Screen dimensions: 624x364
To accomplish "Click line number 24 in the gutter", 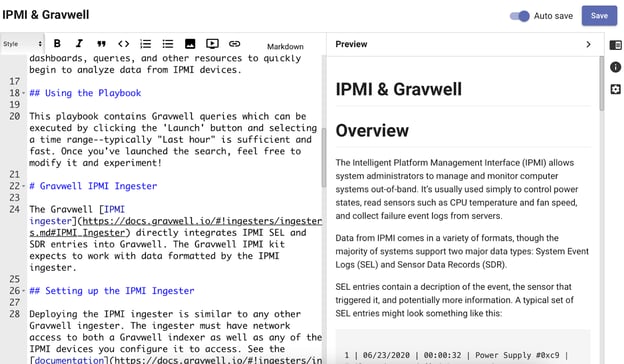I will tap(15, 209).
